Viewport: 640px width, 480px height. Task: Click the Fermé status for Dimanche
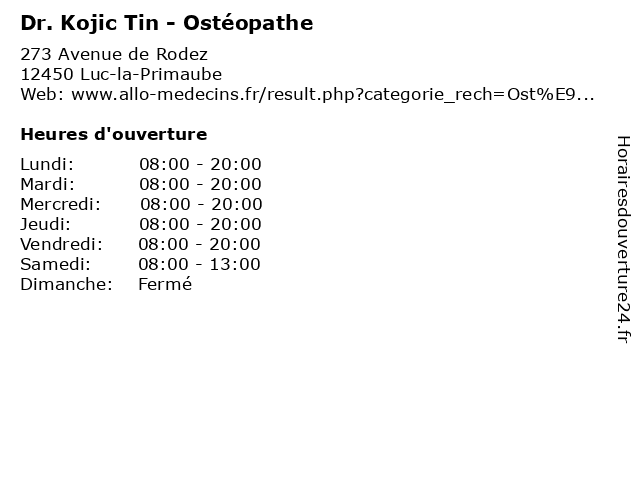click(165, 284)
